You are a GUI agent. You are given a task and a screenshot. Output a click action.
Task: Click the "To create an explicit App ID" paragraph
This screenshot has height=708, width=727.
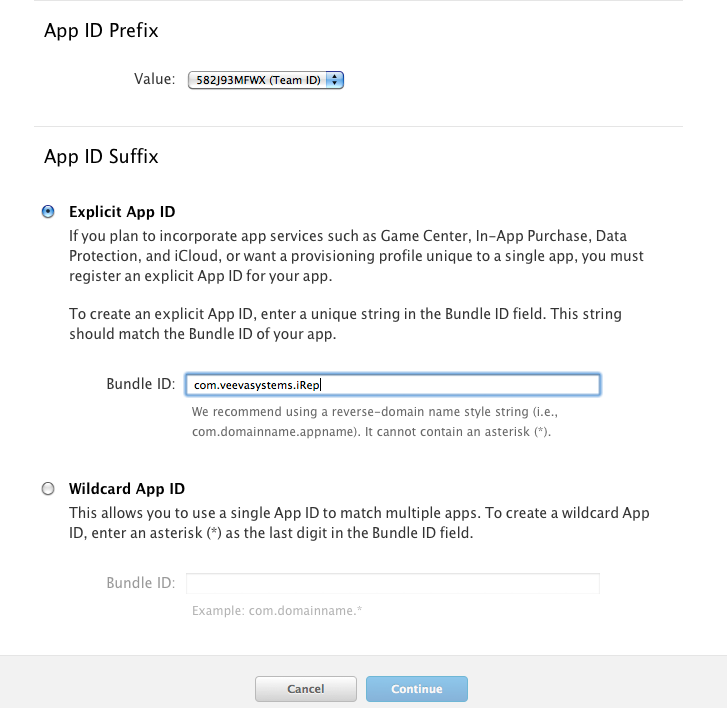pyautogui.click(x=345, y=324)
